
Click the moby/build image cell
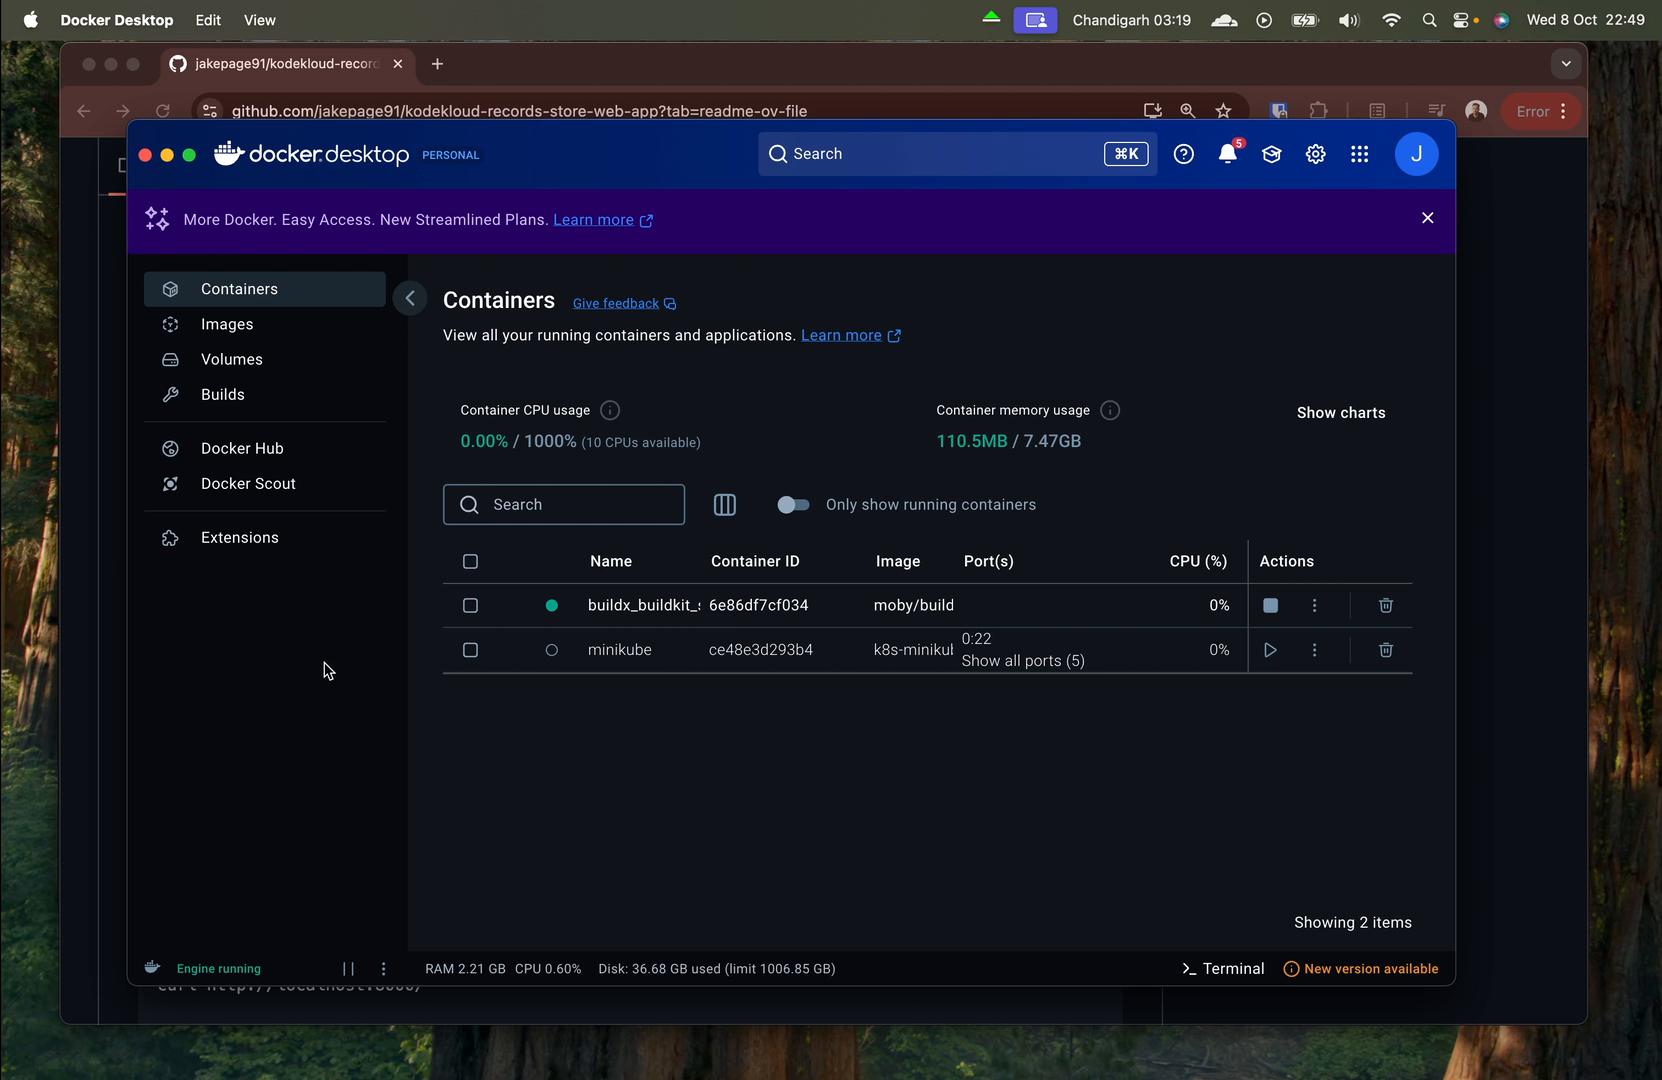914,605
